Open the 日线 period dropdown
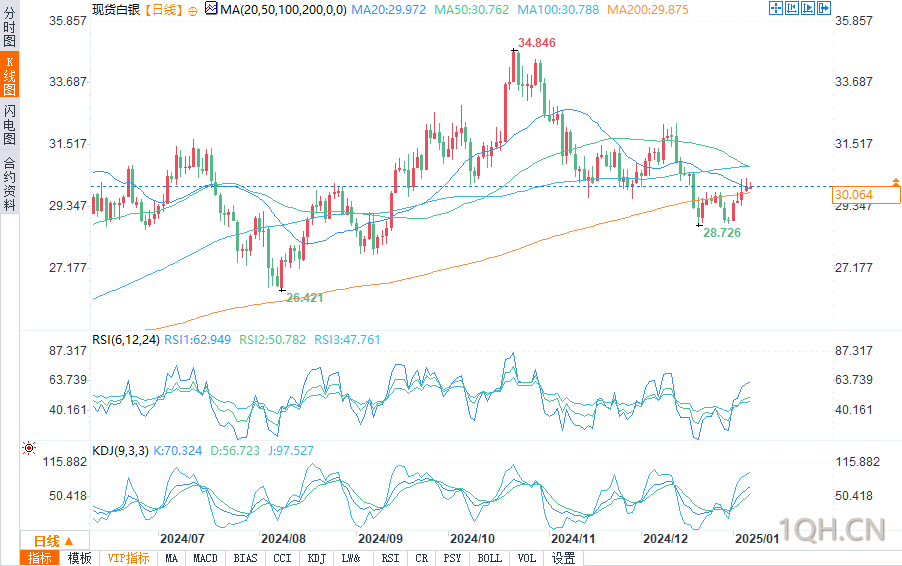 (55, 541)
